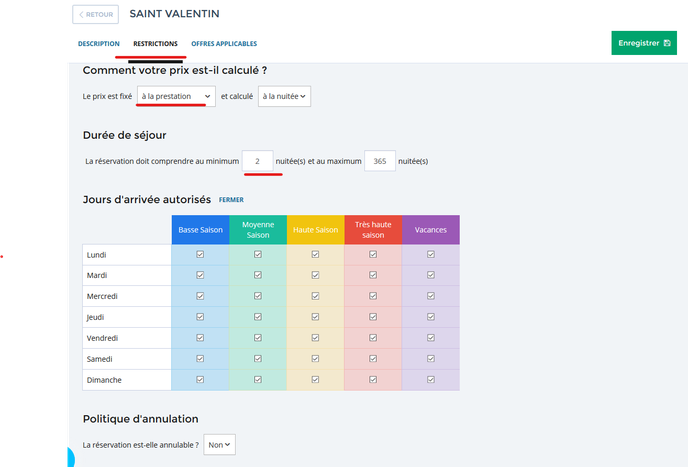The image size is (688, 467).
Task: Click the save disk icon in Enregistrer
Action: pos(667,43)
